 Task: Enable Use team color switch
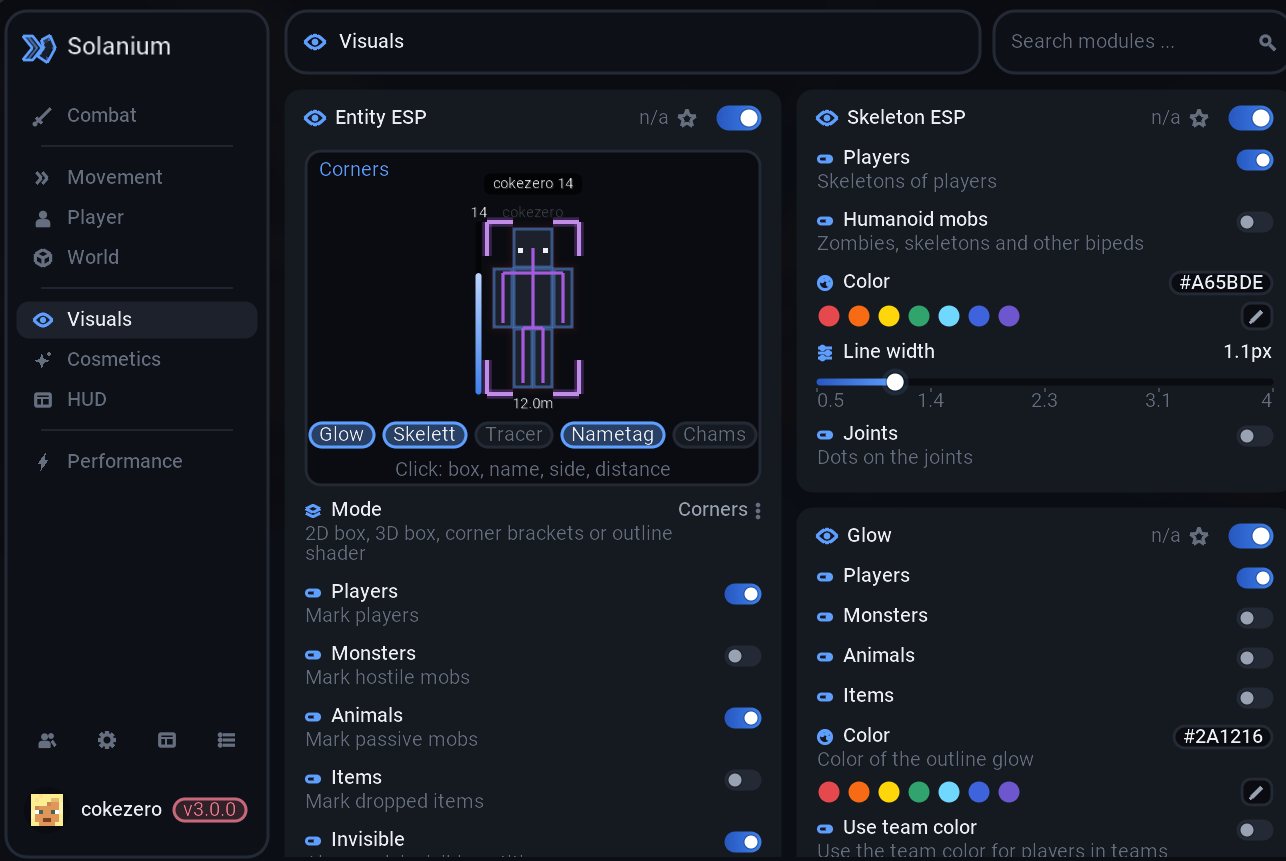point(1255,830)
